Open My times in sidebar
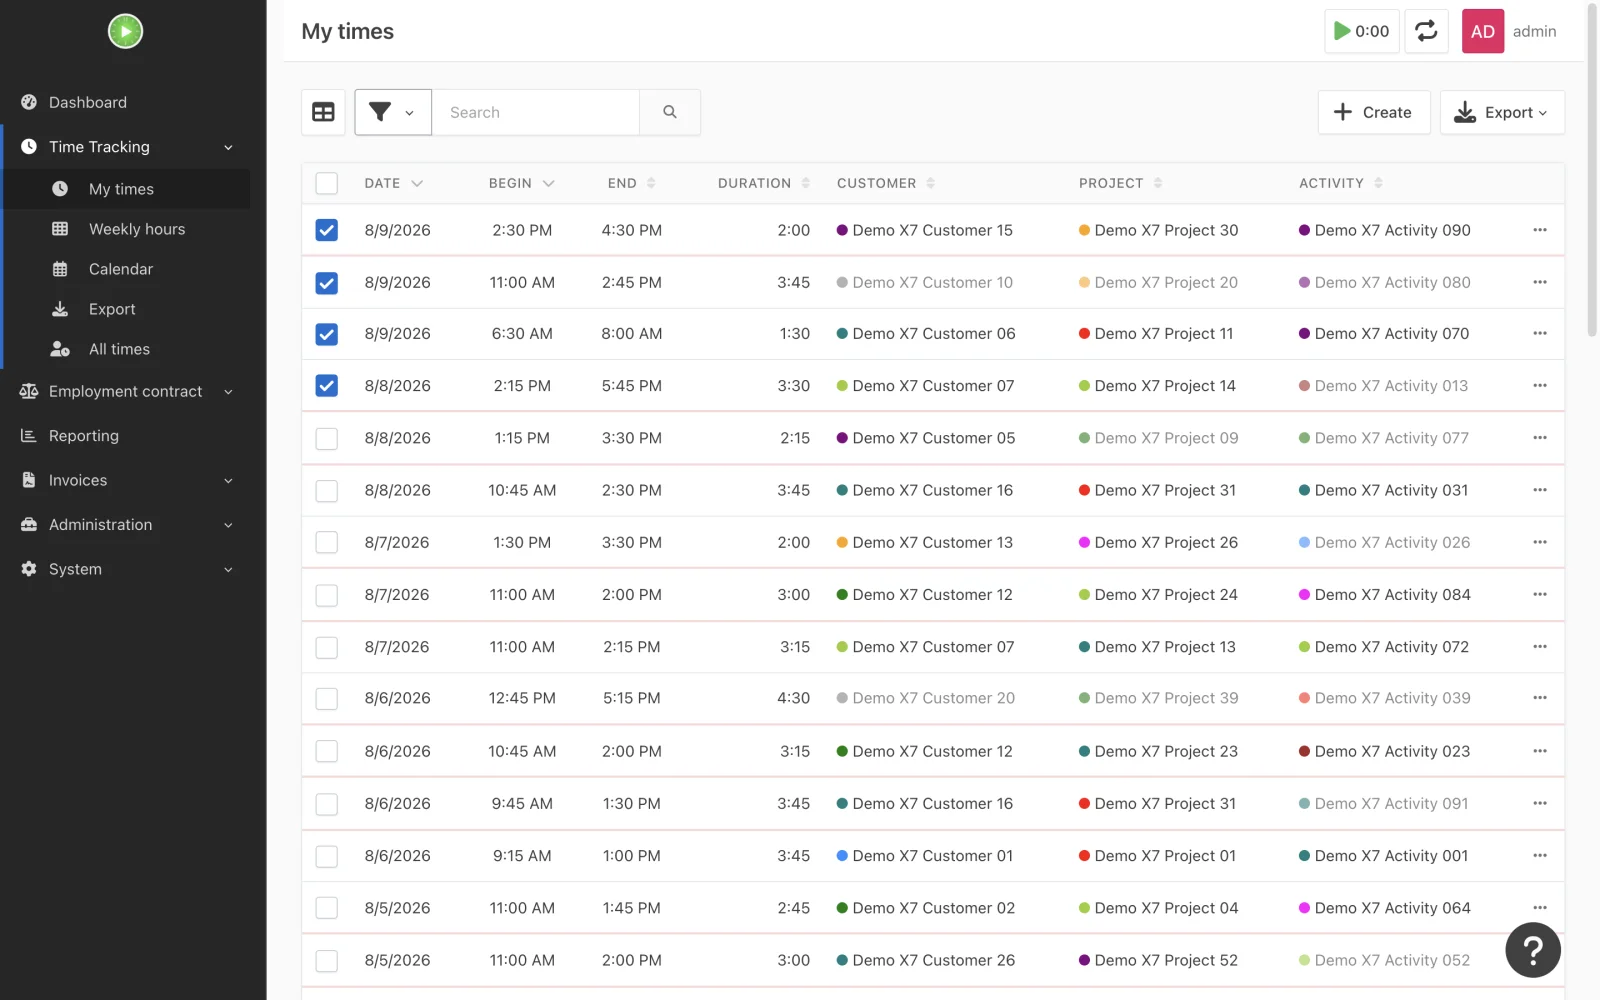The height and width of the screenshot is (1000, 1600). 127,189
